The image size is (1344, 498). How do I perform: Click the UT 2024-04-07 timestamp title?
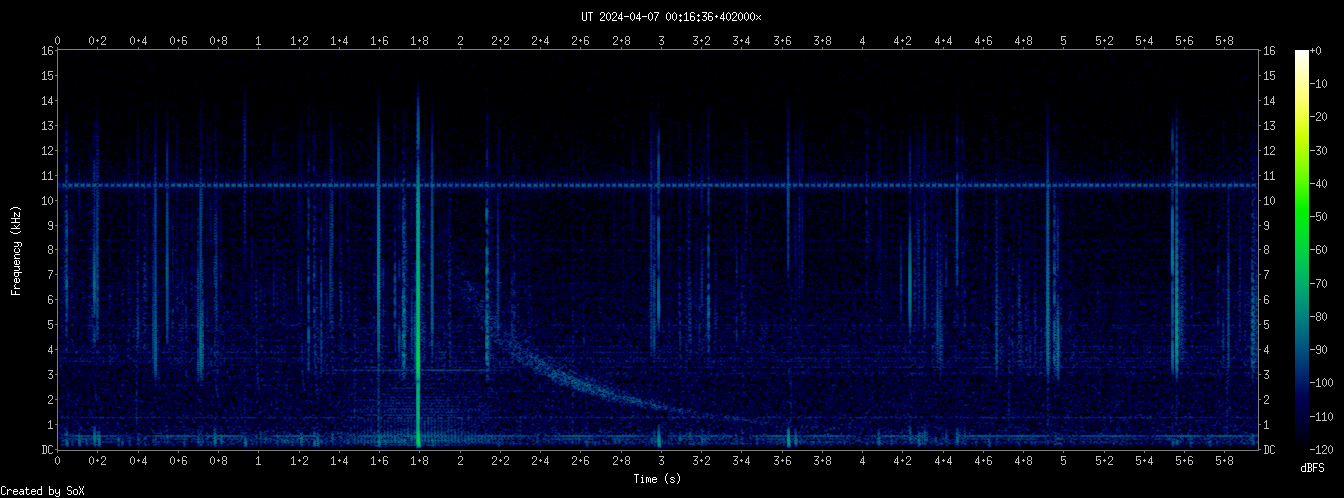pyautogui.click(x=671, y=16)
